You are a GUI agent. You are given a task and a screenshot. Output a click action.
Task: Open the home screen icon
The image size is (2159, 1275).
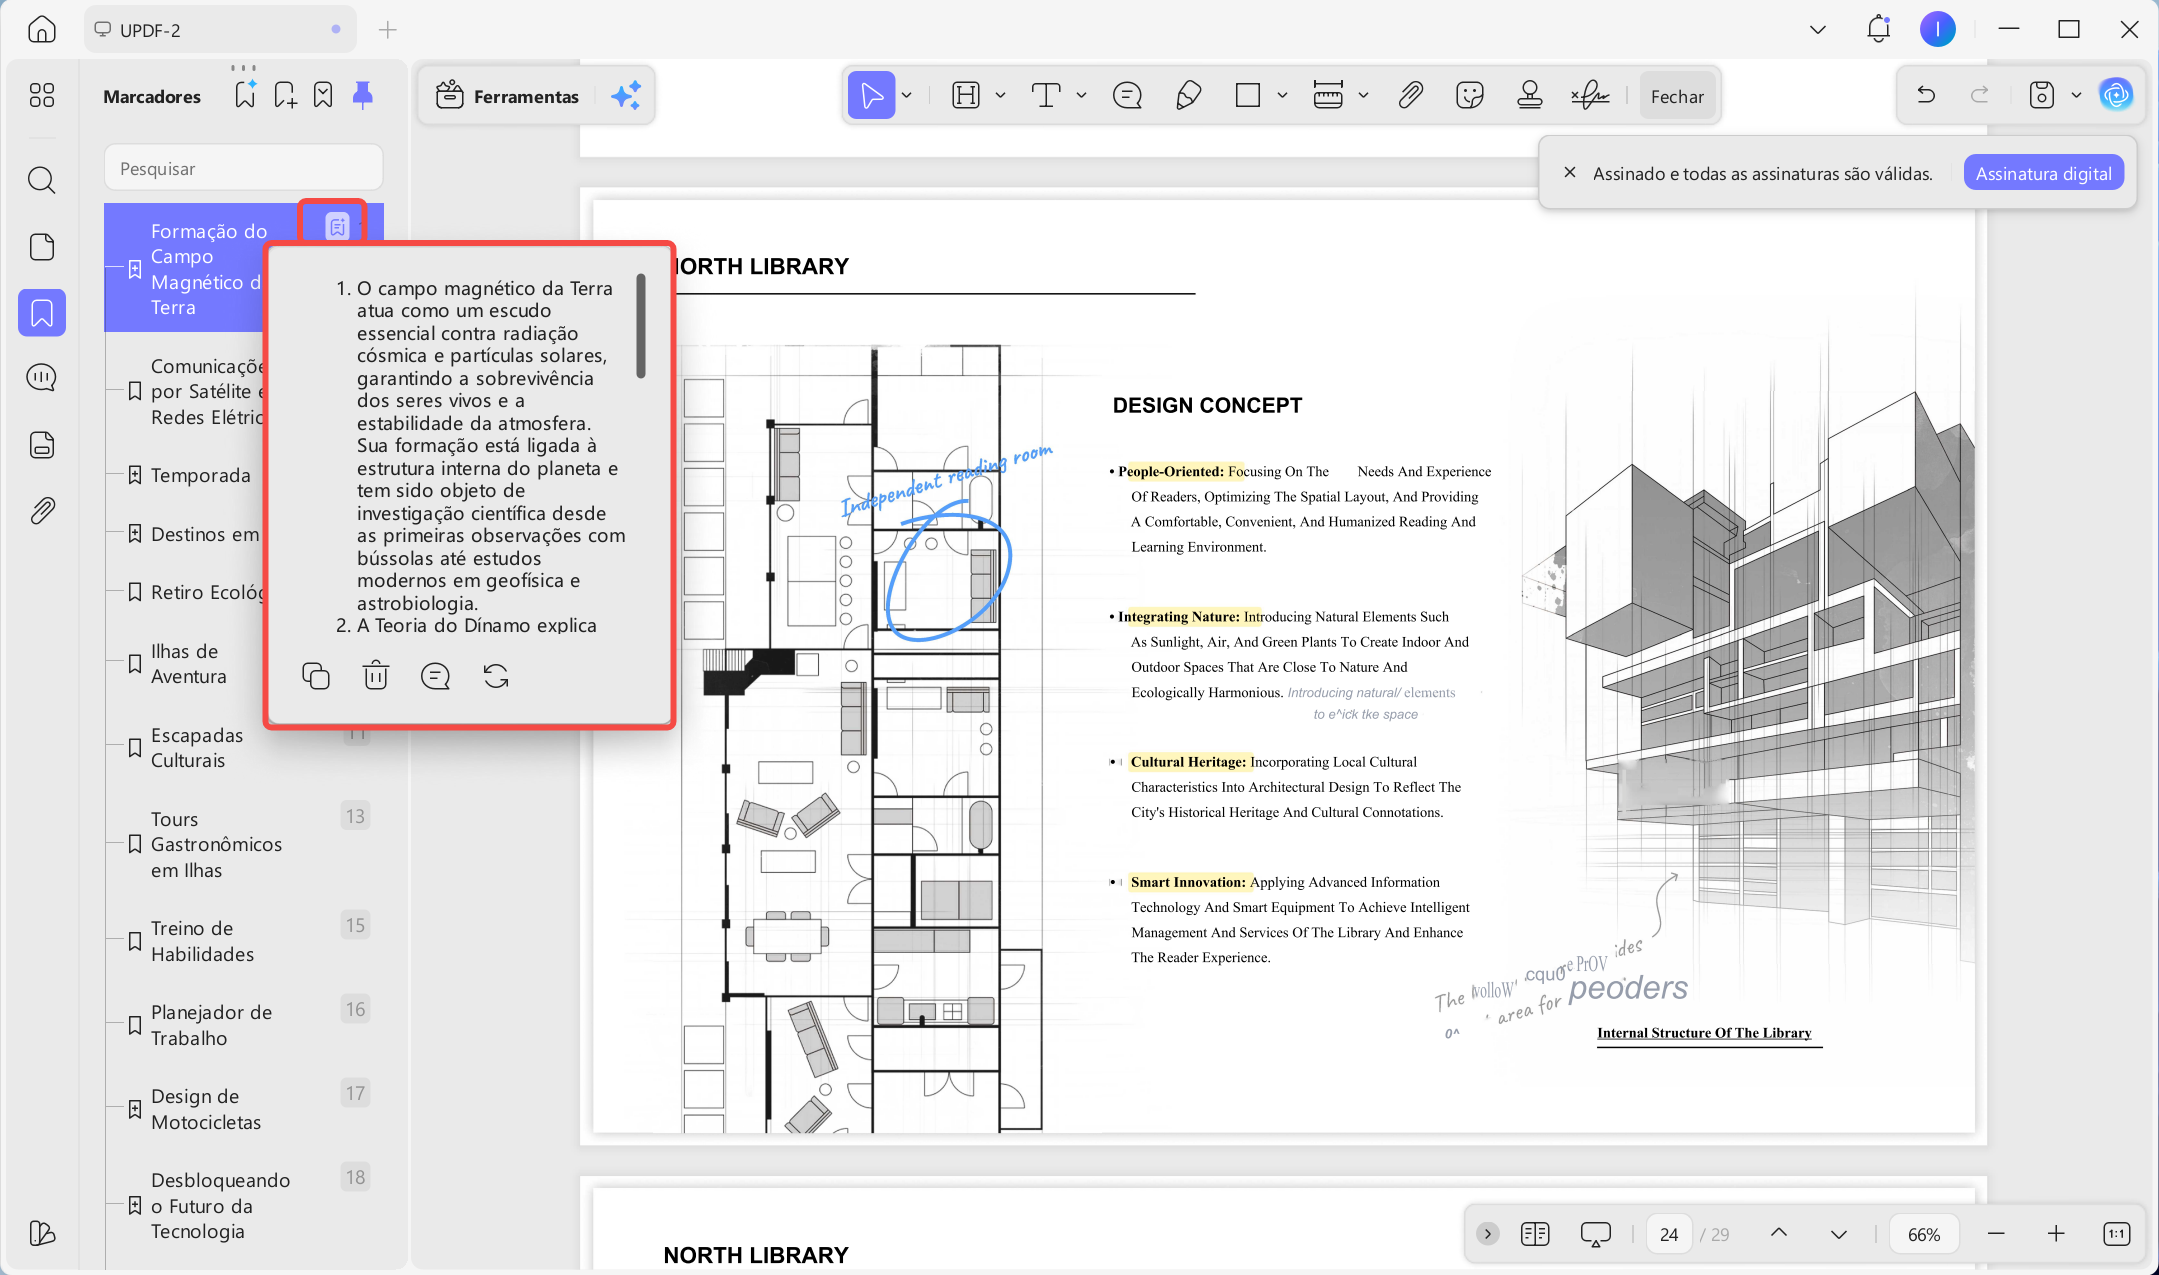click(42, 30)
